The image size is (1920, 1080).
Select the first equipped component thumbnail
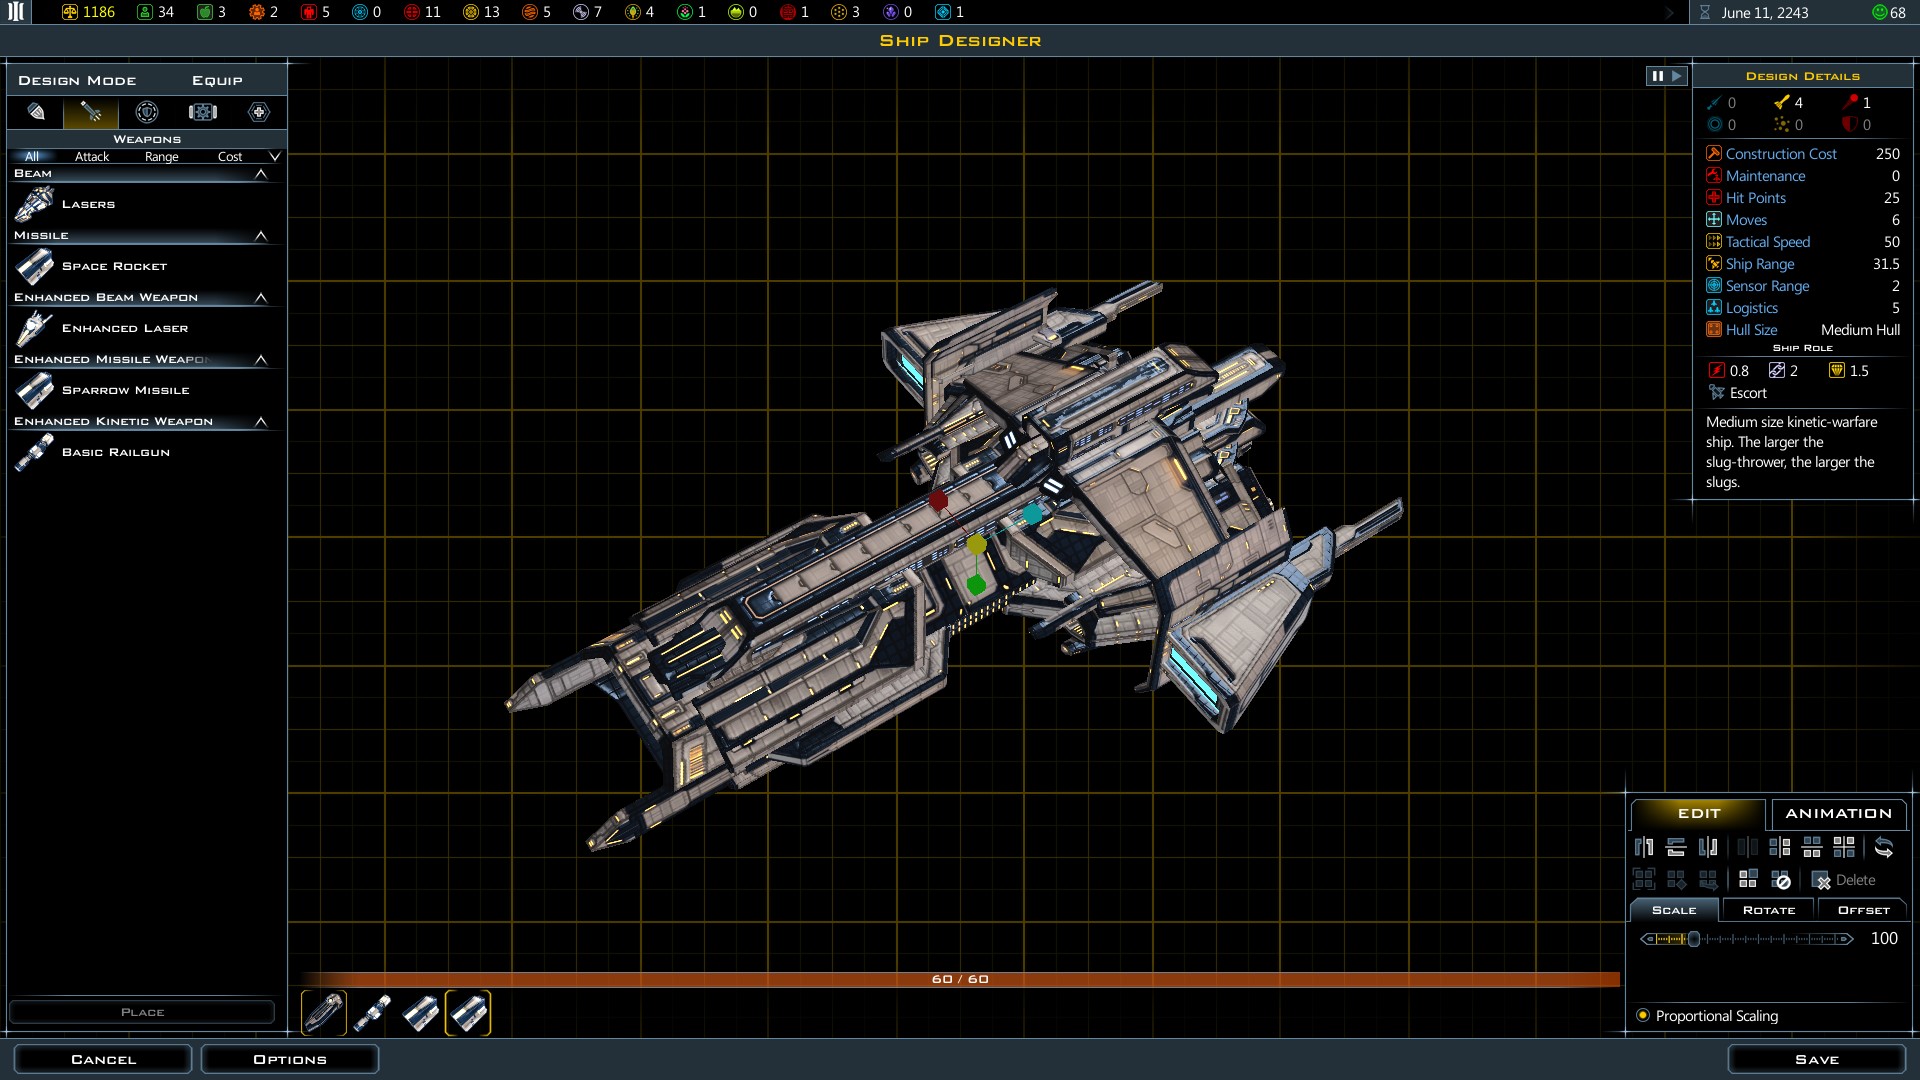(323, 1013)
